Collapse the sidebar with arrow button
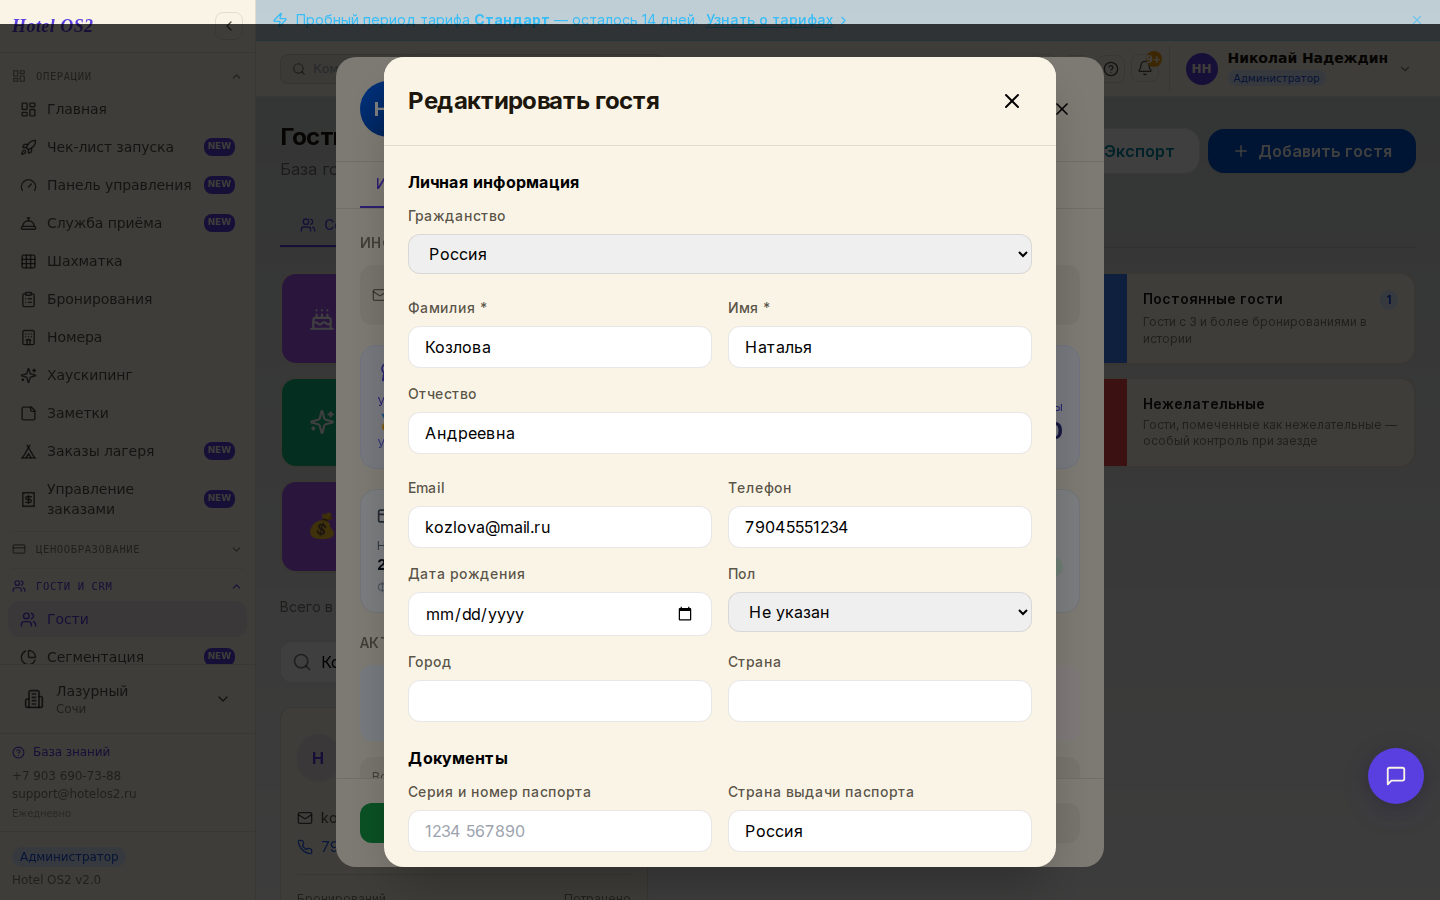 coord(229,26)
